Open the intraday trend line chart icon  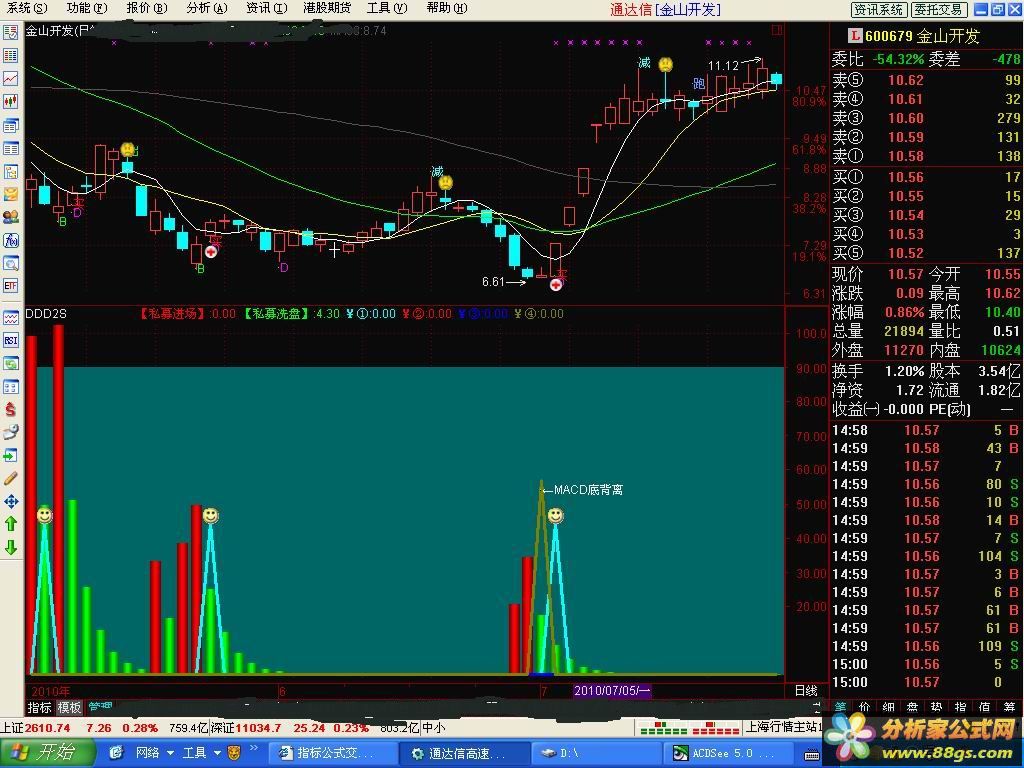(10, 78)
